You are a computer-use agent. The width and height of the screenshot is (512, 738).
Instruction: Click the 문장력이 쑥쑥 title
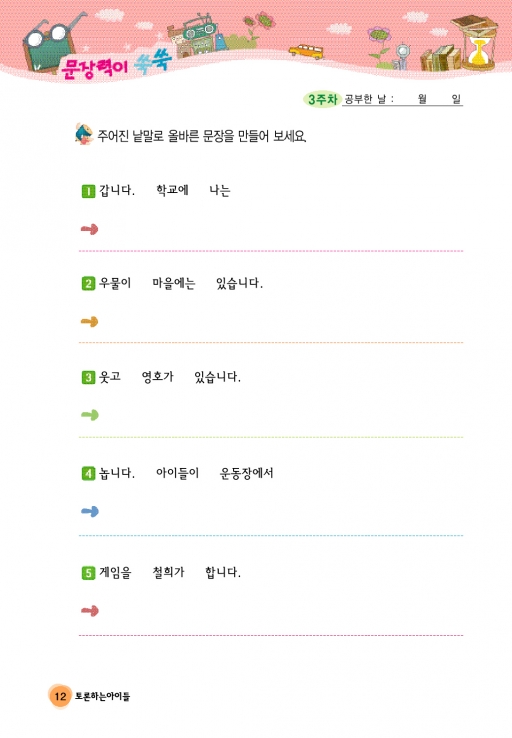(117, 64)
